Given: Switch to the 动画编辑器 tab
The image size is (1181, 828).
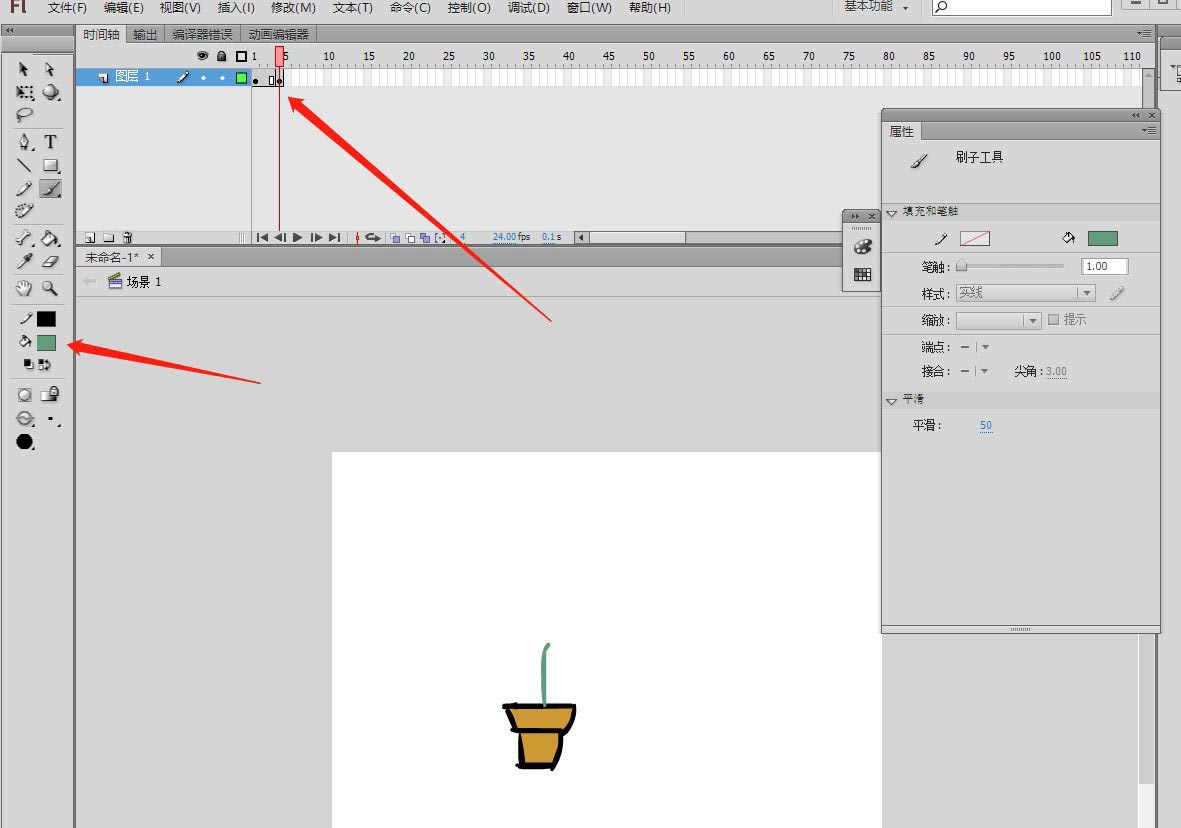Looking at the screenshot, I should pos(278,34).
